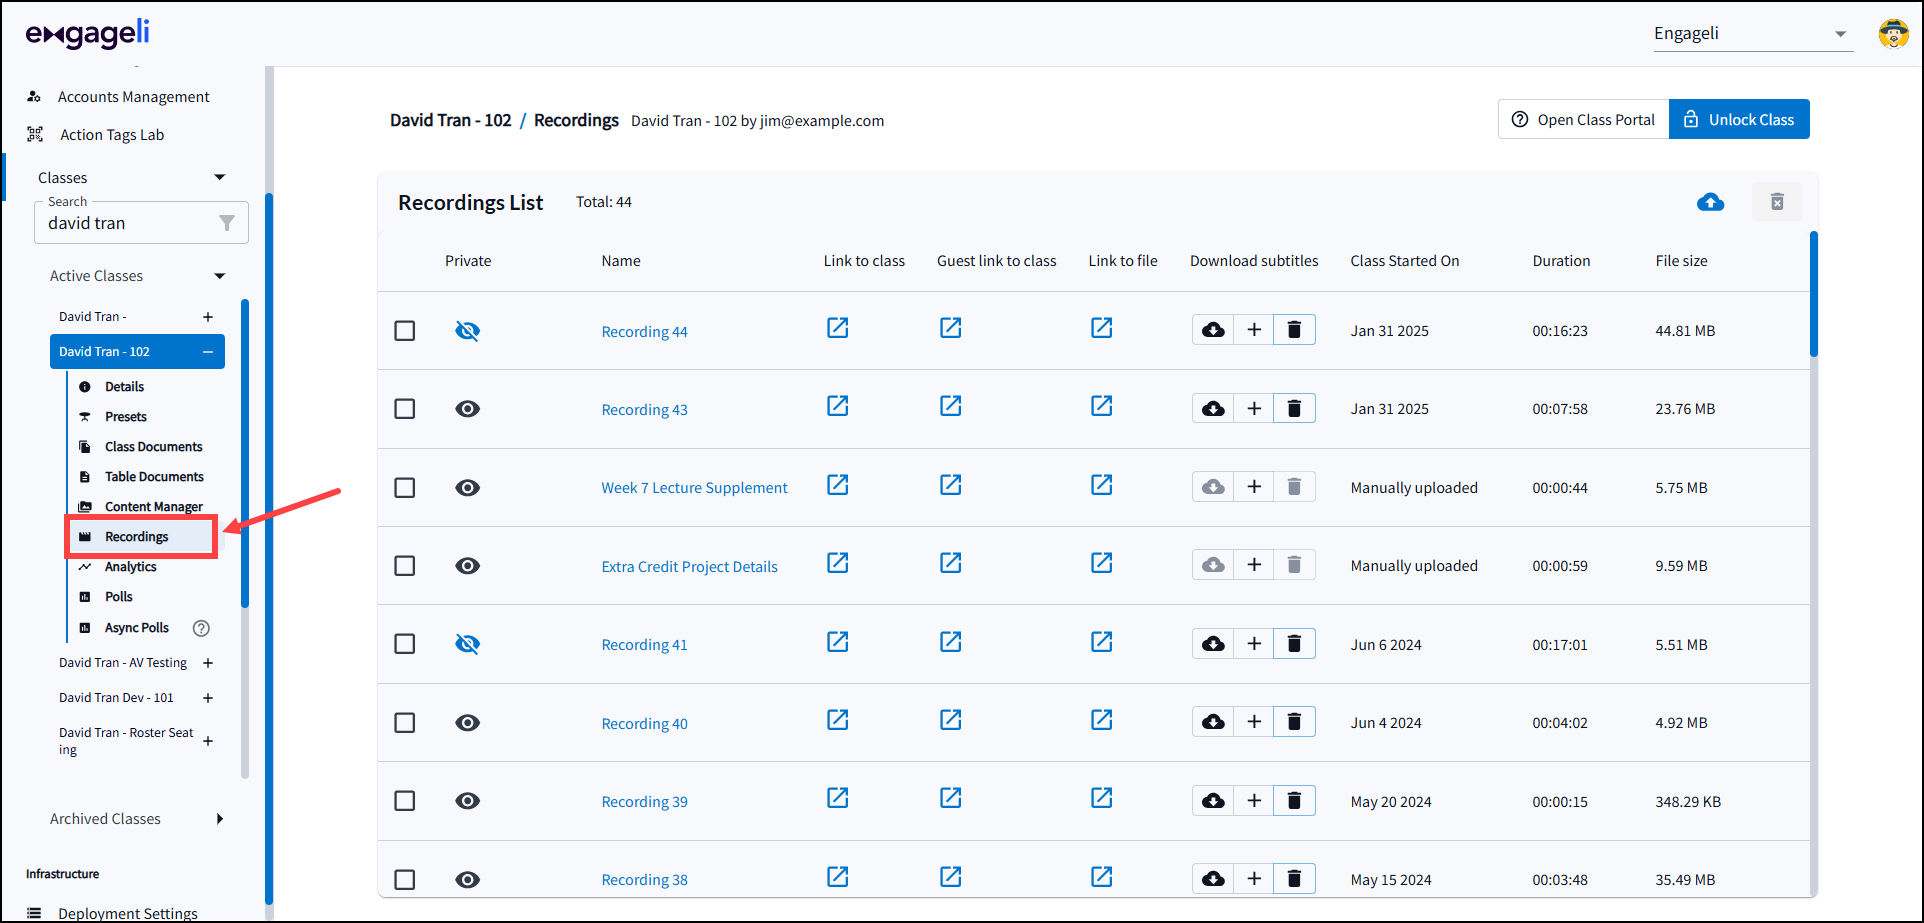Open Link to file for Recording 41
Screen dimensions: 1924x923
(x=1101, y=642)
